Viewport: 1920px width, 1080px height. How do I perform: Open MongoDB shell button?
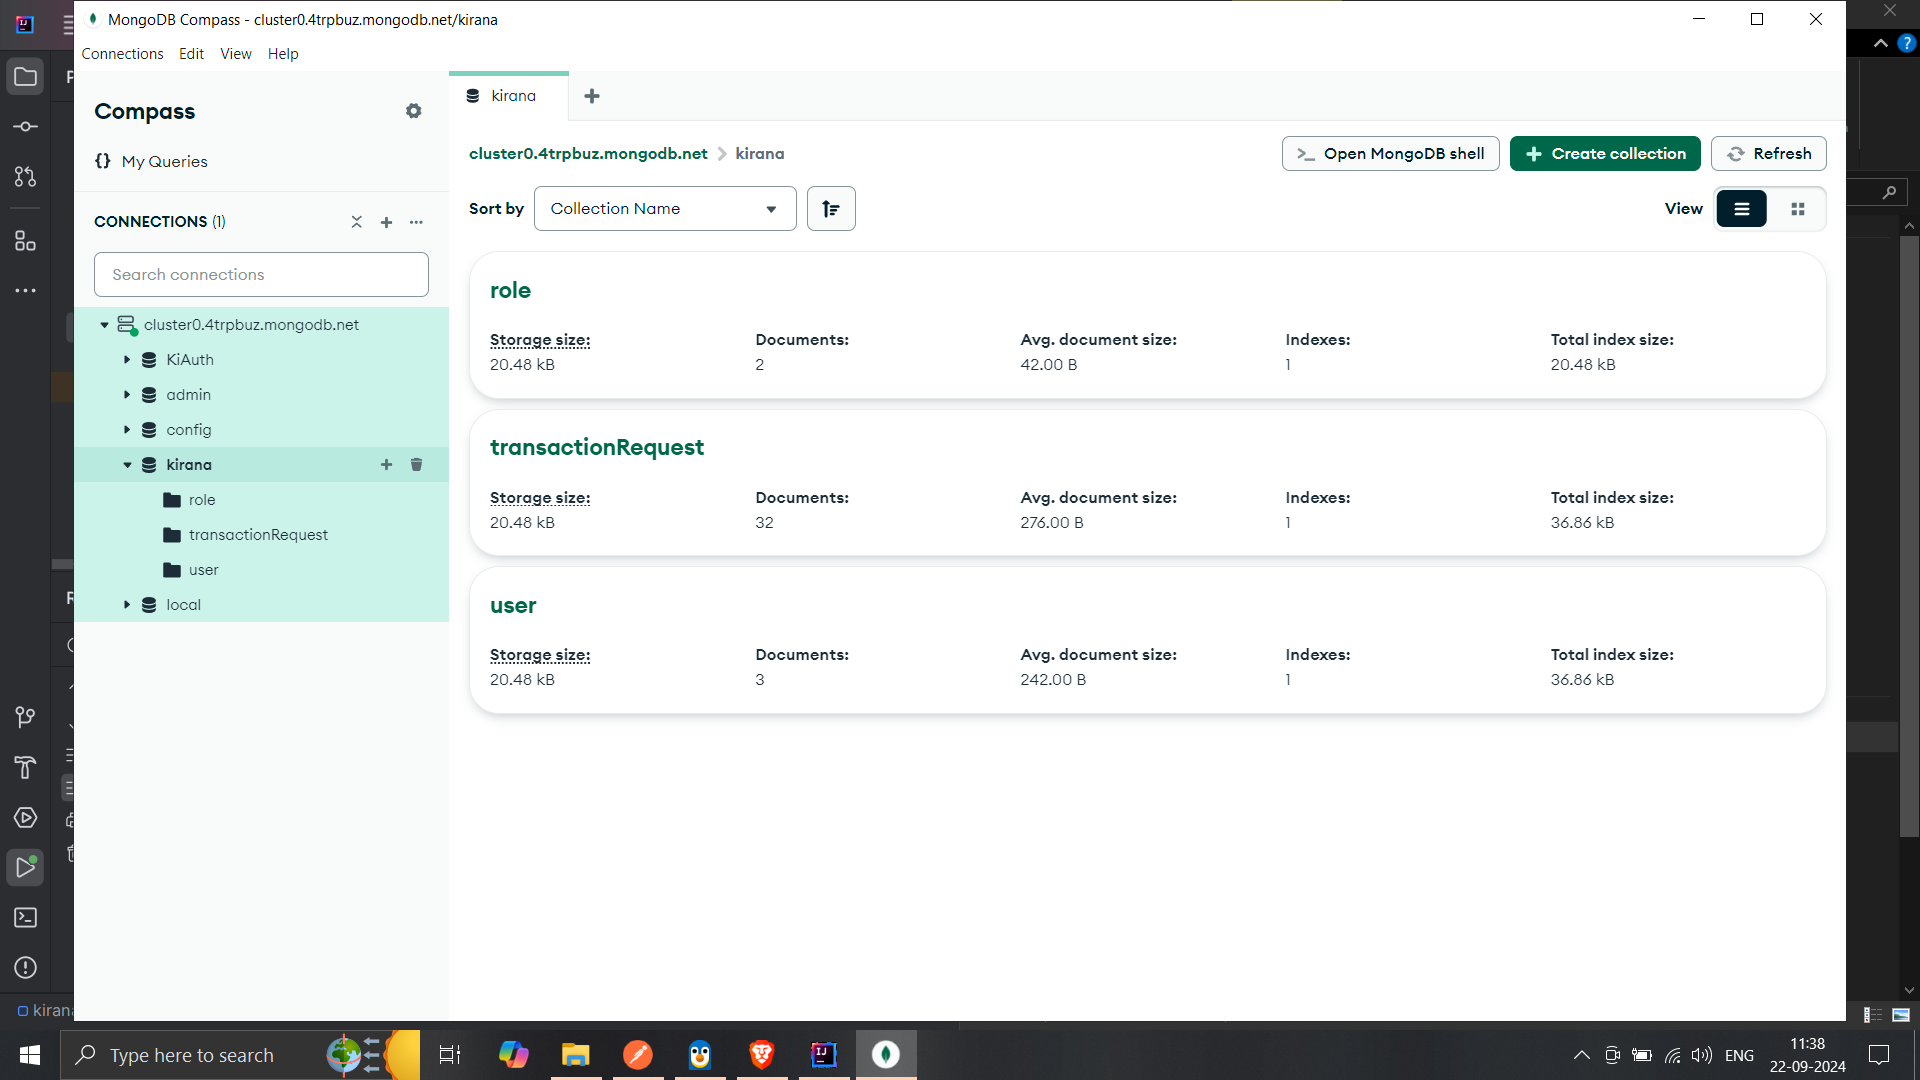(x=1390, y=153)
